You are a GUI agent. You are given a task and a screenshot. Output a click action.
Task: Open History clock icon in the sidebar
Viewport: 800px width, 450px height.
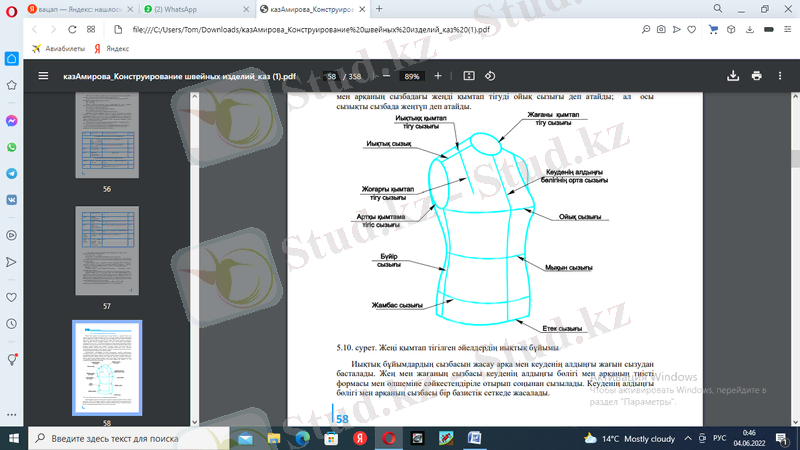pyautogui.click(x=11, y=324)
